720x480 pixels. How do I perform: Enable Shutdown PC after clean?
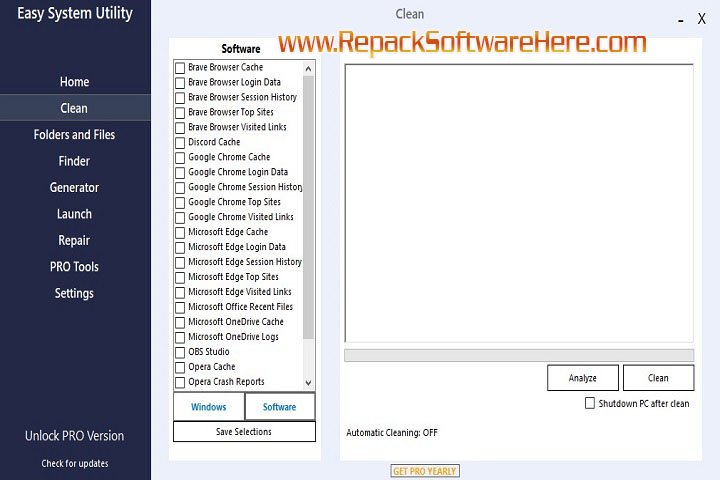pyautogui.click(x=590, y=403)
